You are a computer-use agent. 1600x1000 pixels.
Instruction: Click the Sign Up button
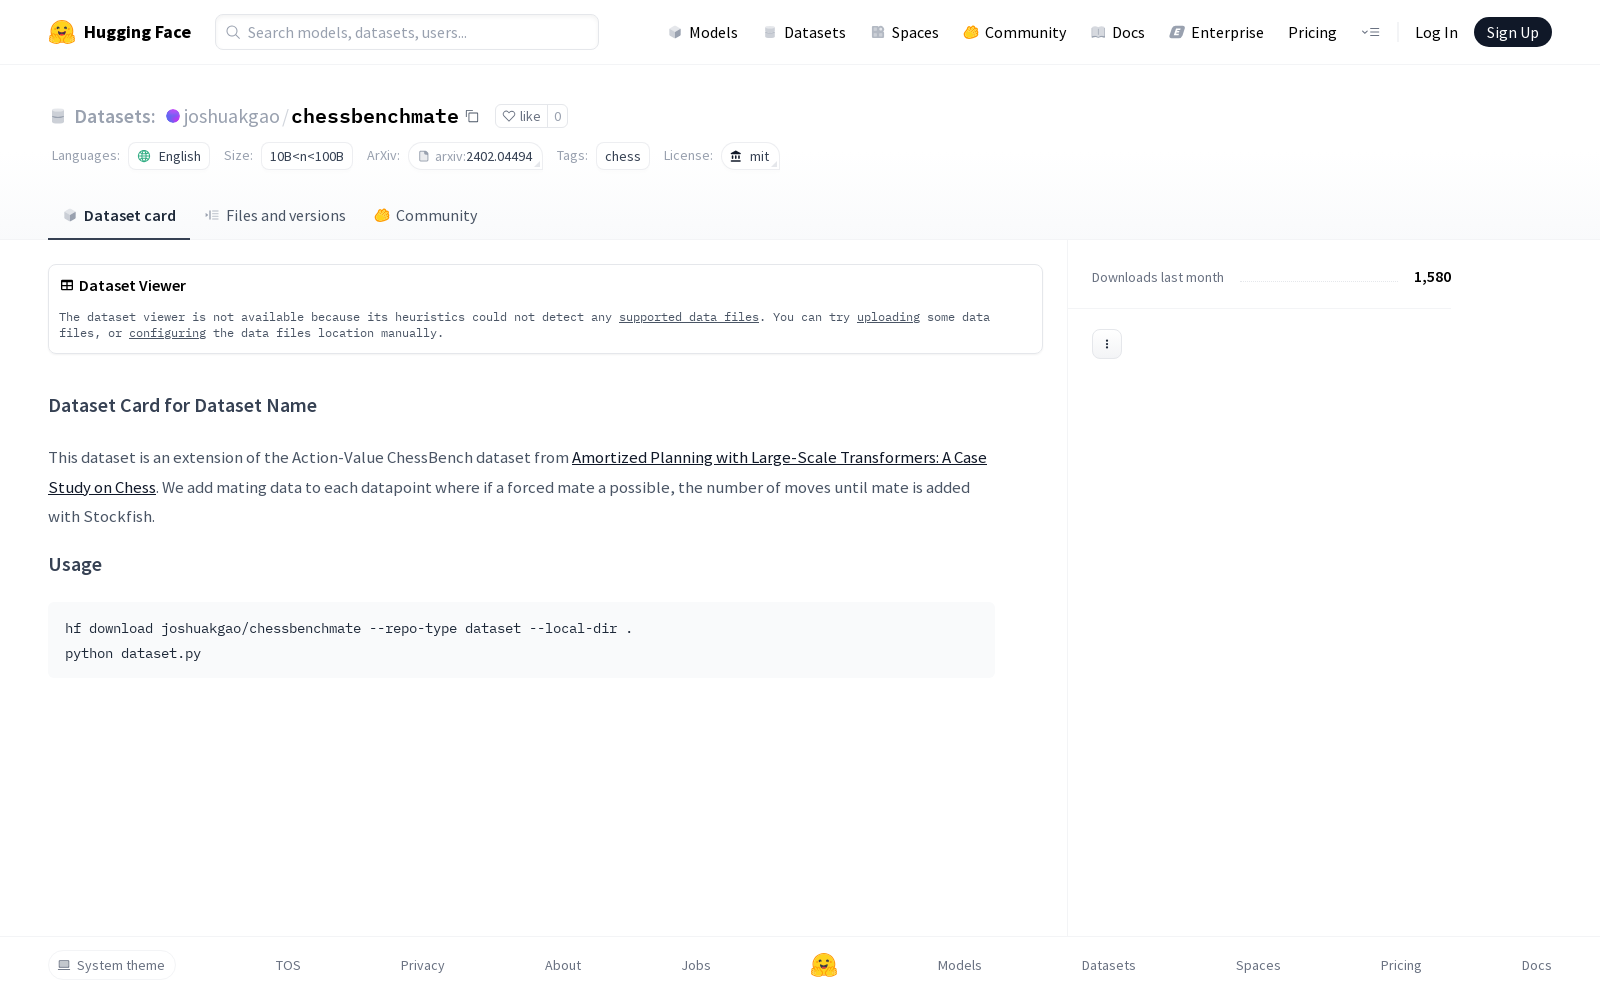pyautogui.click(x=1512, y=32)
